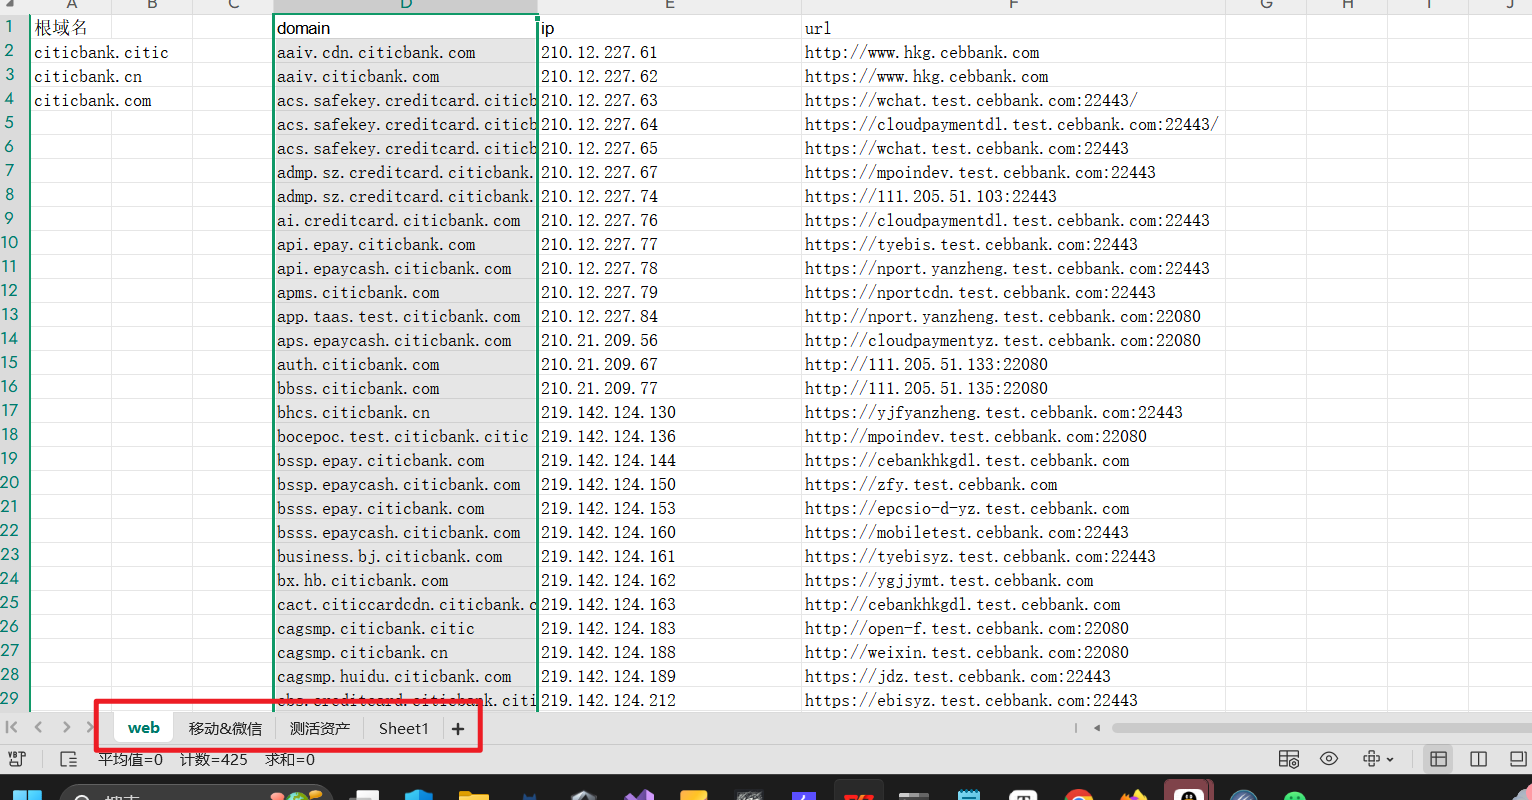Jump to the first sheet tab arrow

point(12,728)
